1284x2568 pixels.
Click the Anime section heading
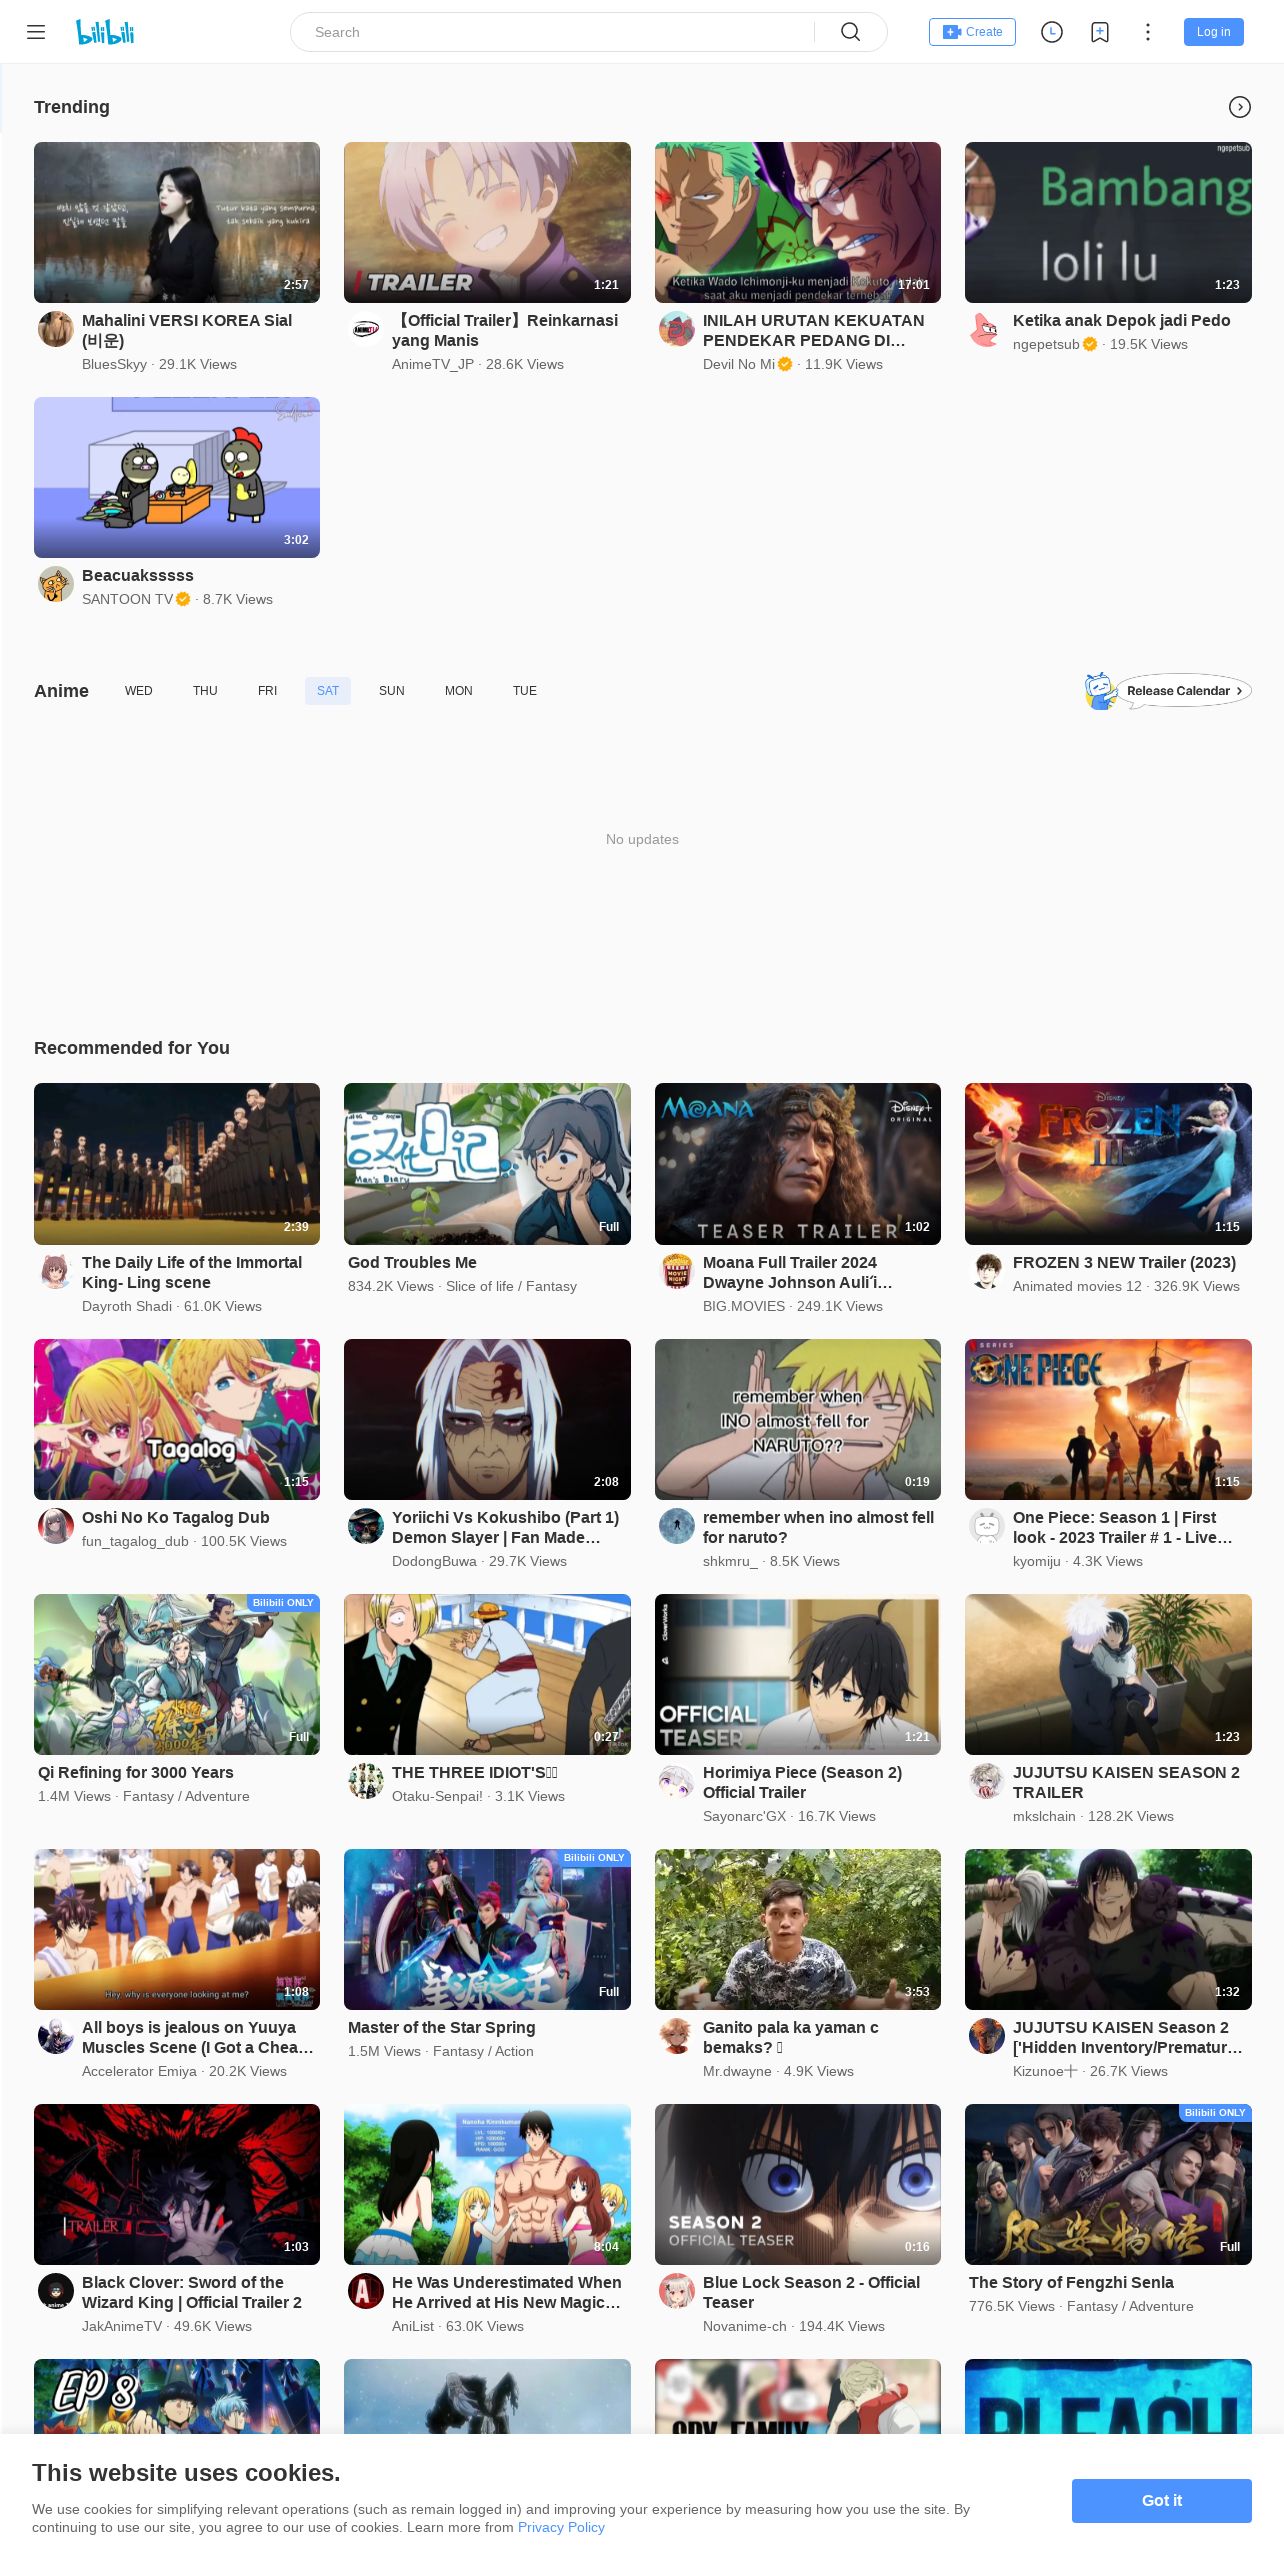point(61,691)
